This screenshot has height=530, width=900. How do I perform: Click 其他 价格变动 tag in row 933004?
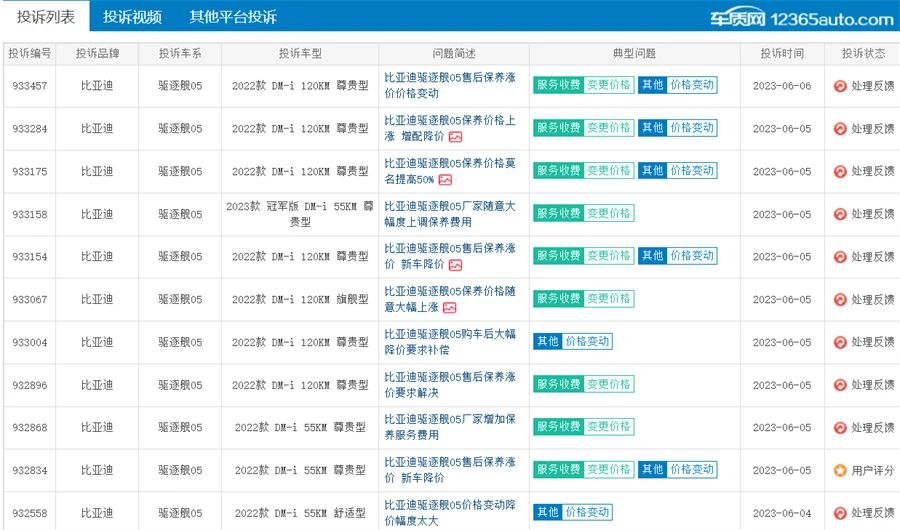click(573, 341)
